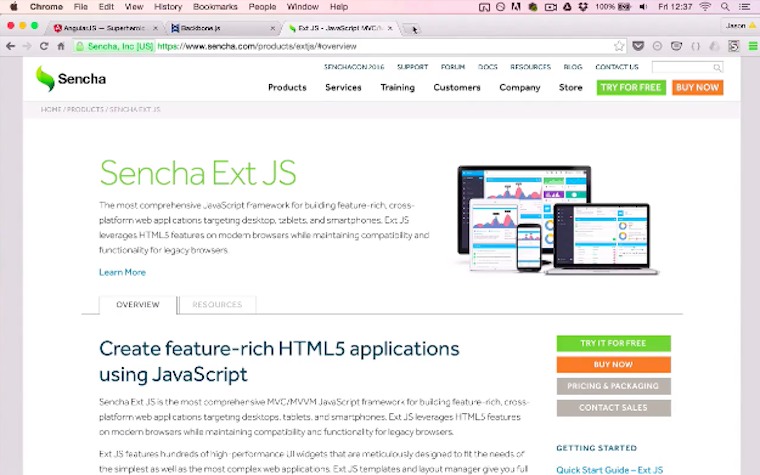
Task: Open the People menu
Action: pos(262,7)
